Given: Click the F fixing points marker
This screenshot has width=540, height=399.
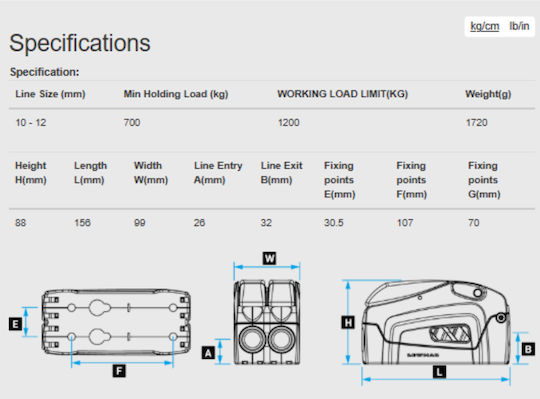Looking at the screenshot, I should [119, 371].
